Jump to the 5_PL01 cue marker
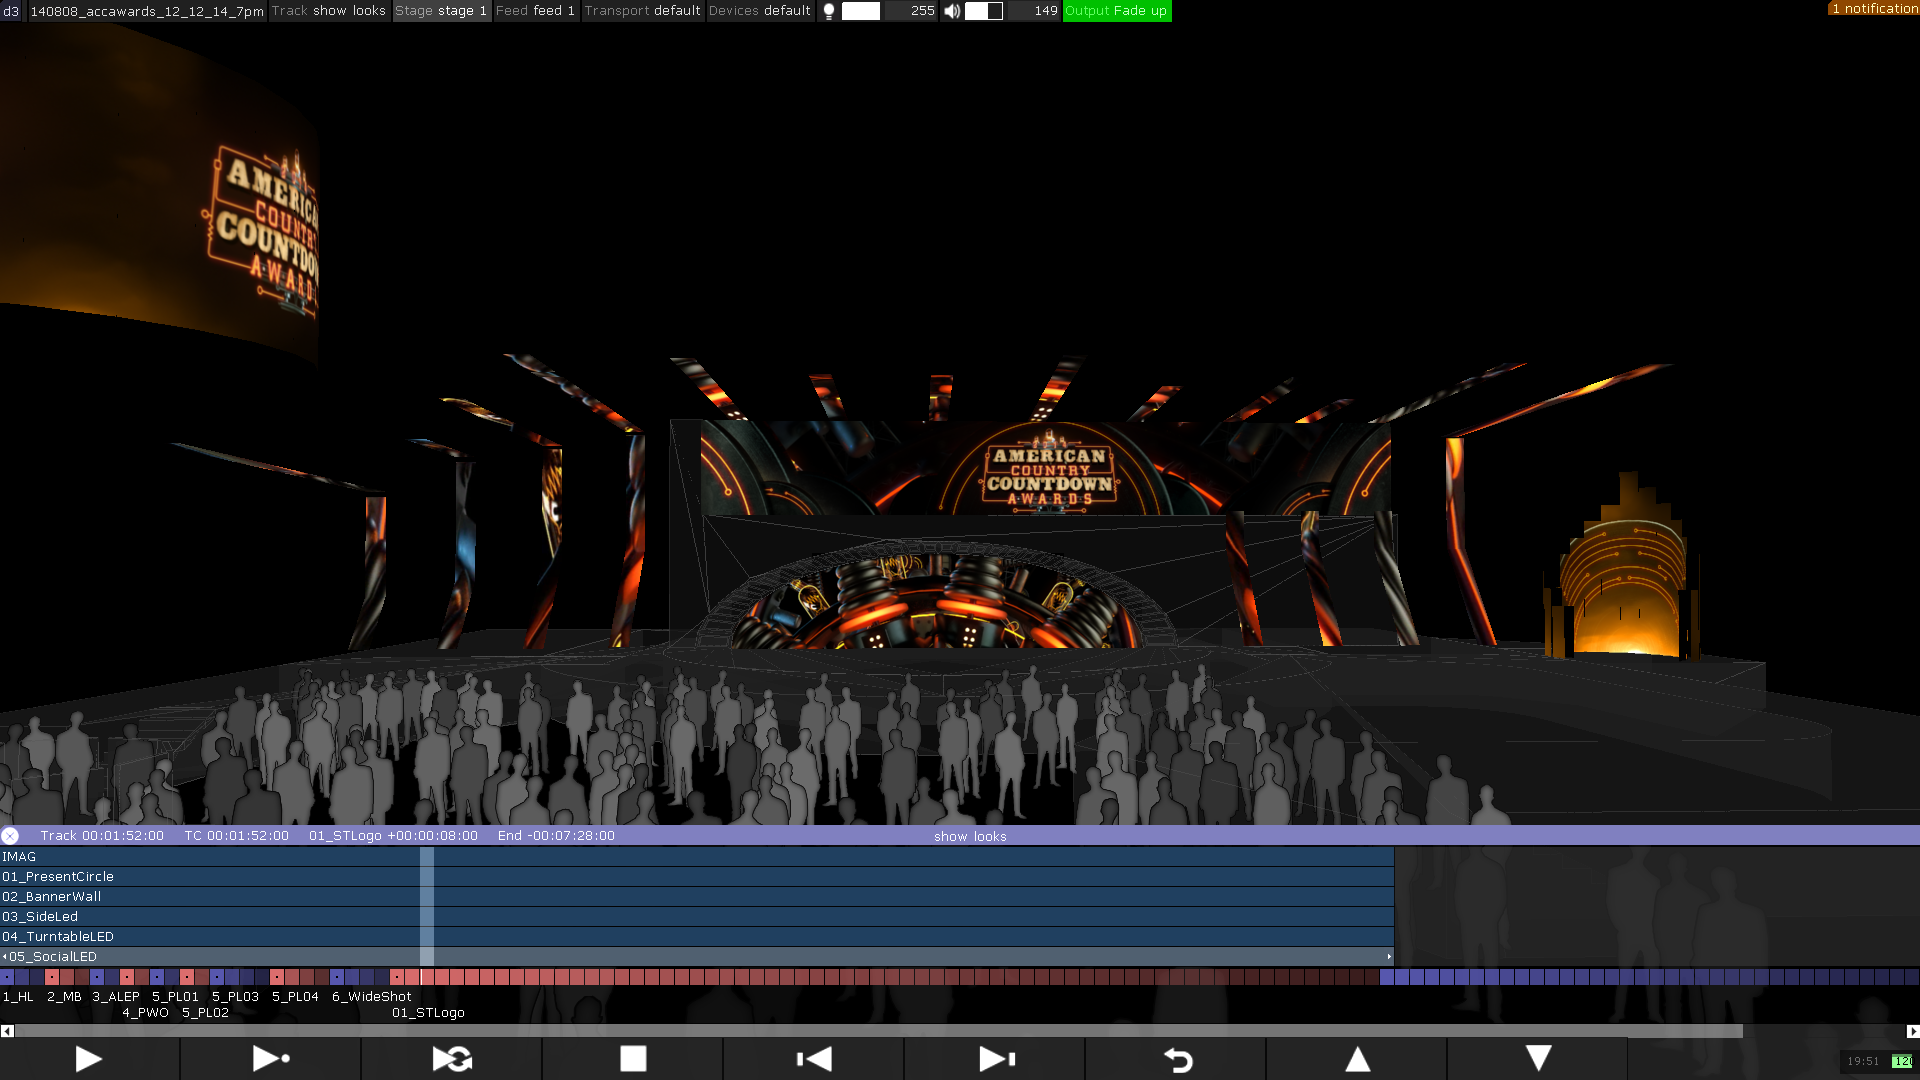1920x1080 pixels. 175,997
